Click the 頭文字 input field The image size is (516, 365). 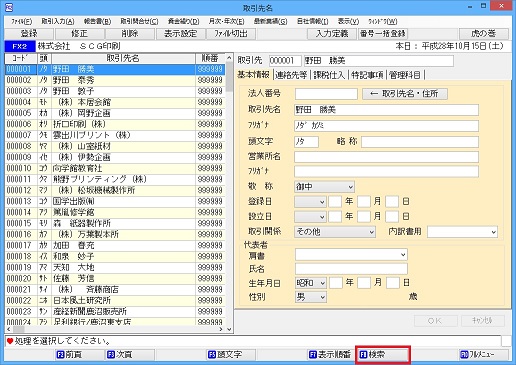click(x=306, y=142)
